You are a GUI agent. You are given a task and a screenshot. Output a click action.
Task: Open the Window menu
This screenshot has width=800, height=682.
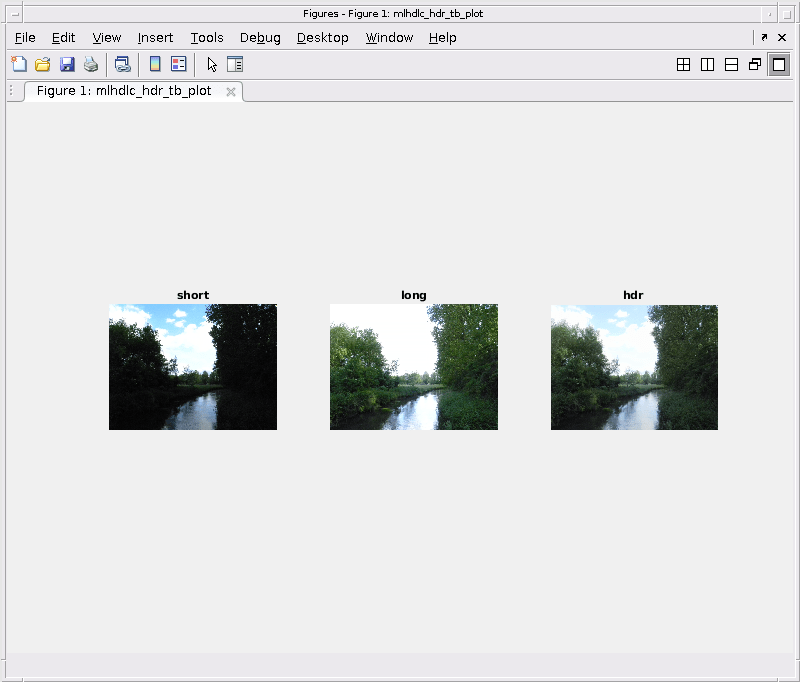[389, 38]
